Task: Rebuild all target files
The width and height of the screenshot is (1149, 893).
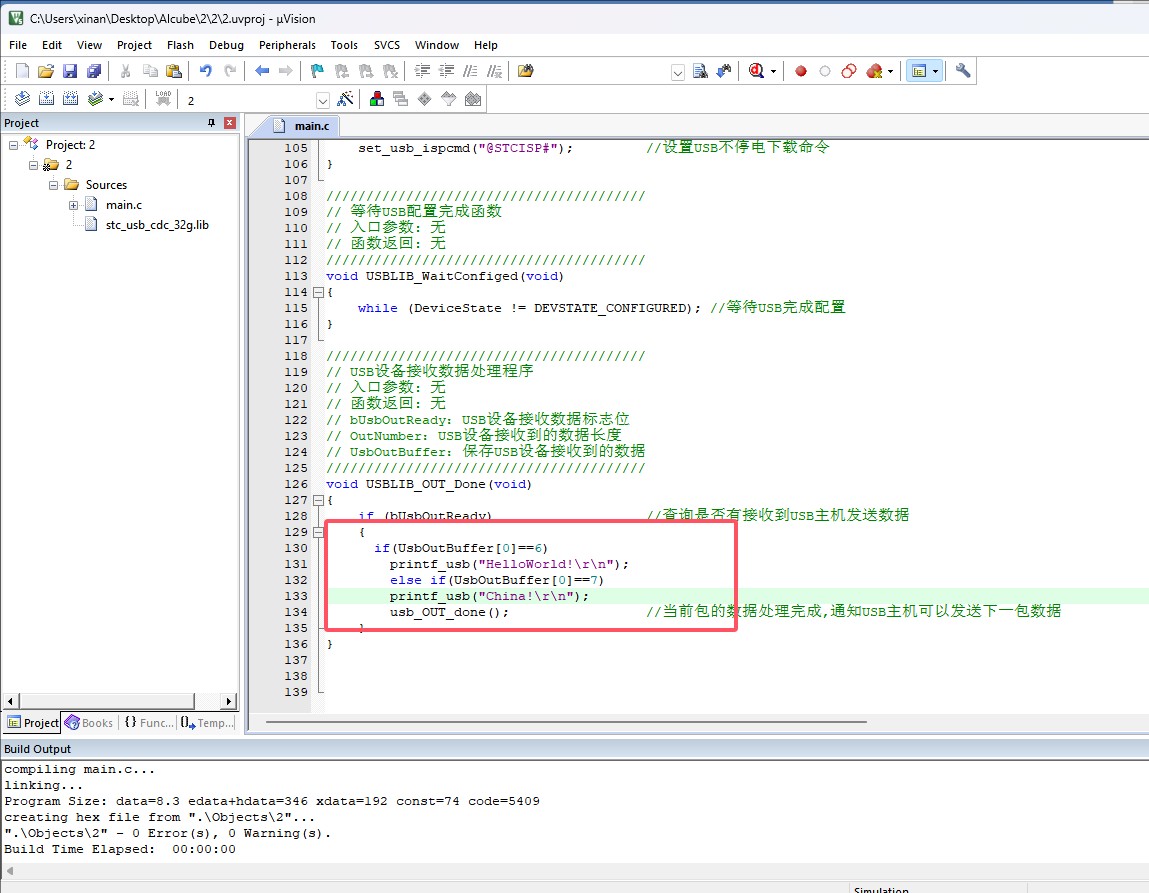Action: point(70,99)
